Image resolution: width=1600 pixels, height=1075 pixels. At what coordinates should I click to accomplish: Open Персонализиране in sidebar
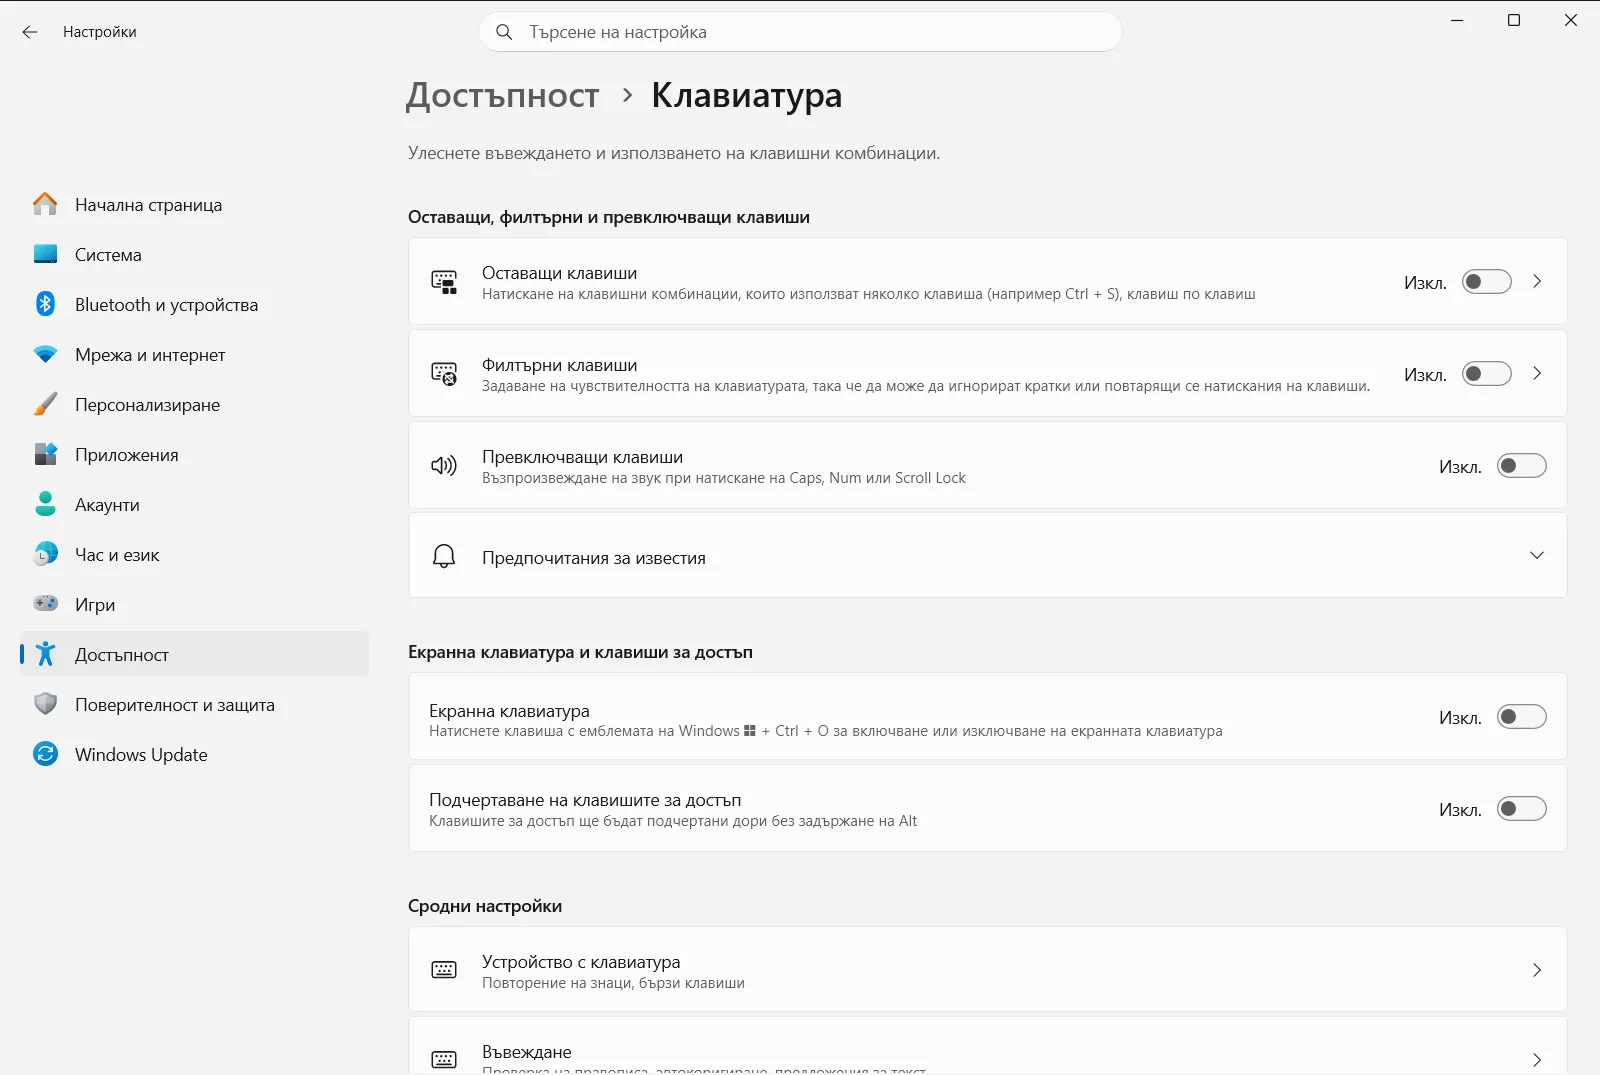pyautogui.click(x=194, y=404)
